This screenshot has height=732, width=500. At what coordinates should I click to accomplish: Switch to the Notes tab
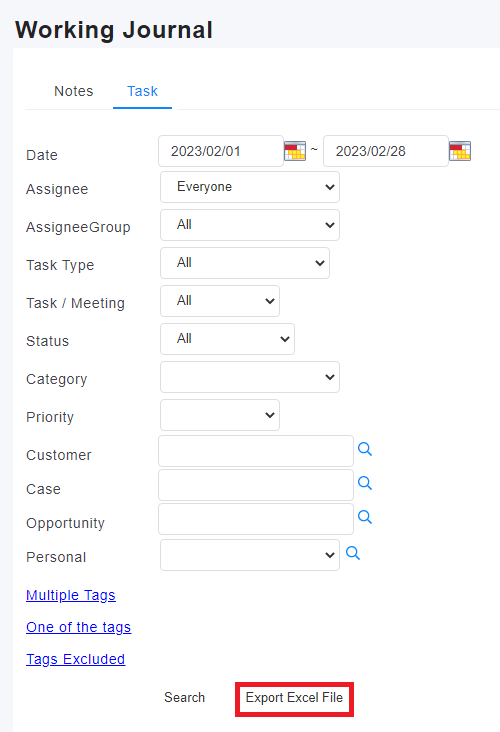(x=74, y=91)
